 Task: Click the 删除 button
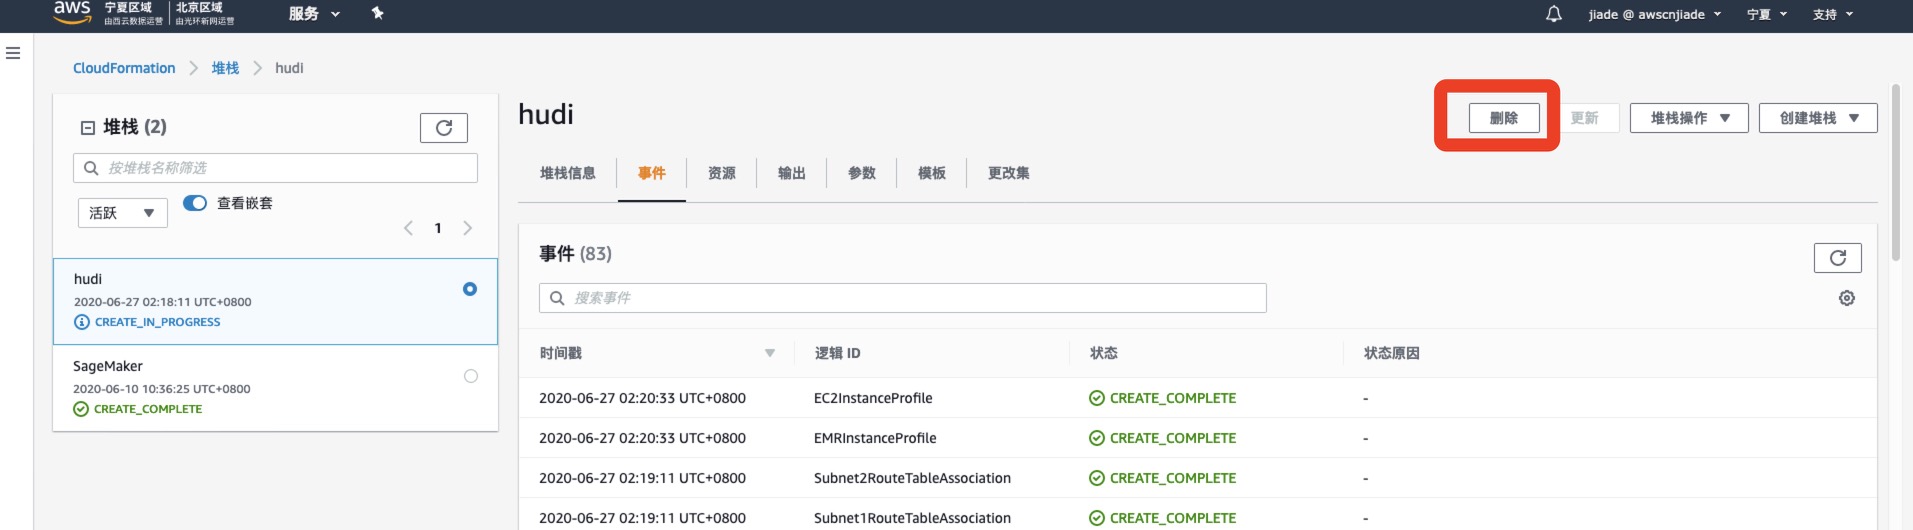(x=1503, y=118)
